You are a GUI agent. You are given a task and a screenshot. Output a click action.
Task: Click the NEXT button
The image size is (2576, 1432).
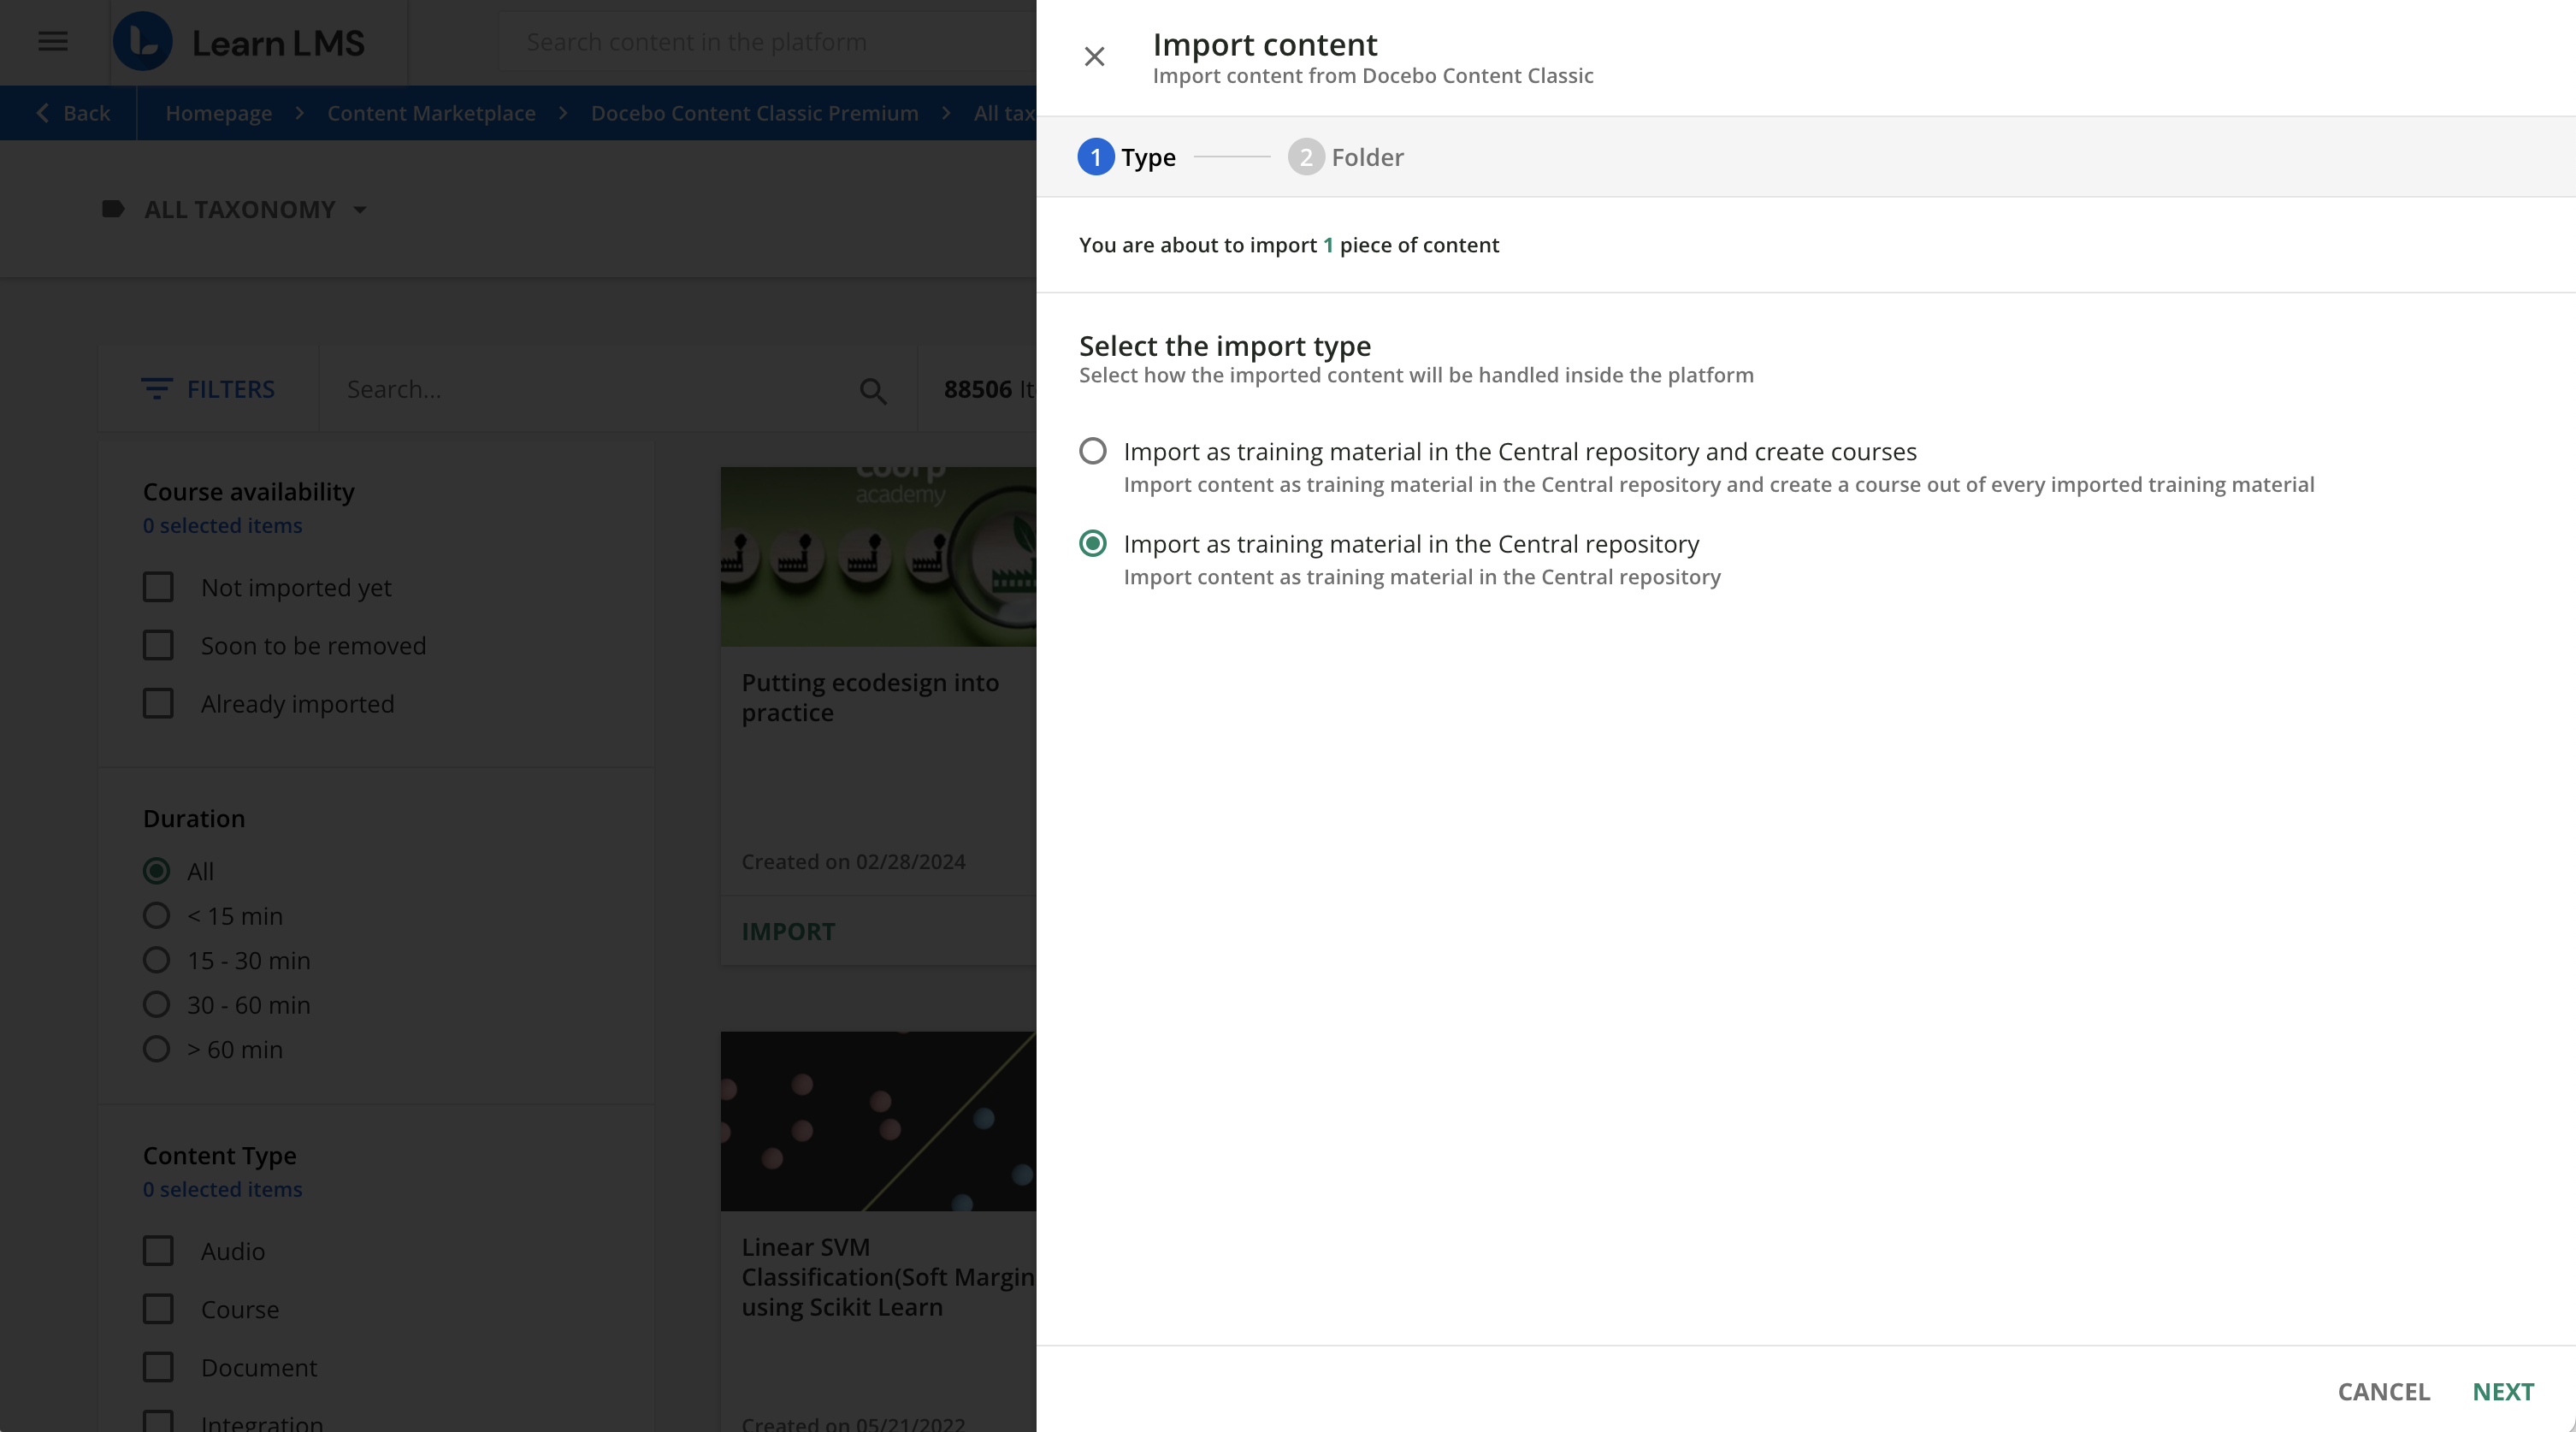(2503, 1391)
